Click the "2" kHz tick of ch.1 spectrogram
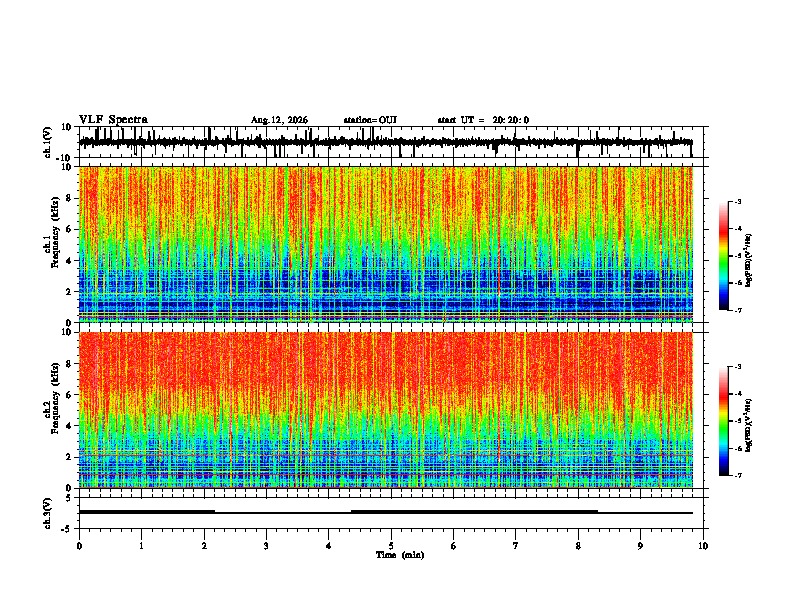Image resolution: width=792 pixels, height=612 pixels. tap(69, 292)
